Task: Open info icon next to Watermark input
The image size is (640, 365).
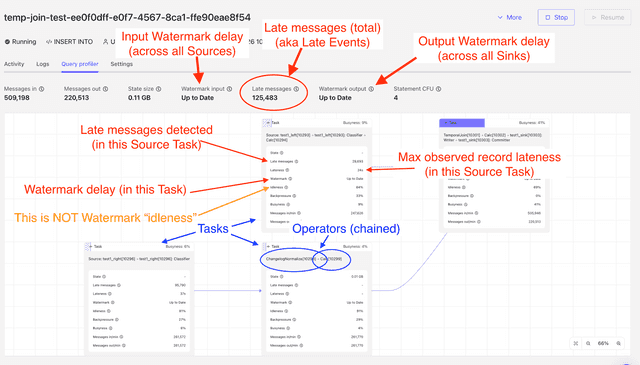Action: coord(229,89)
